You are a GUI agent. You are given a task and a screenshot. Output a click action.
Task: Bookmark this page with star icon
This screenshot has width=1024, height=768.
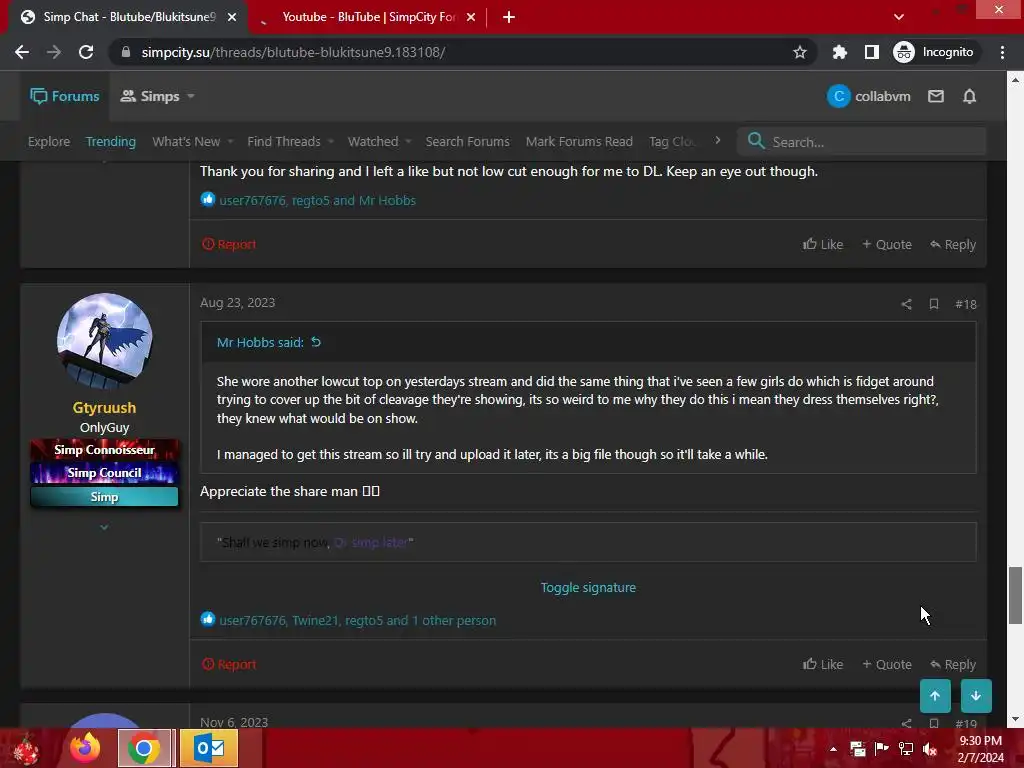click(x=799, y=52)
